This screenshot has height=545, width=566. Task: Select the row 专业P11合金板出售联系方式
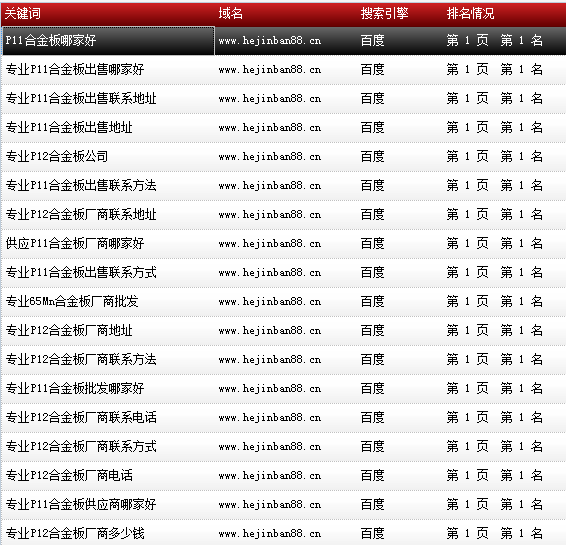coord(284,273)
